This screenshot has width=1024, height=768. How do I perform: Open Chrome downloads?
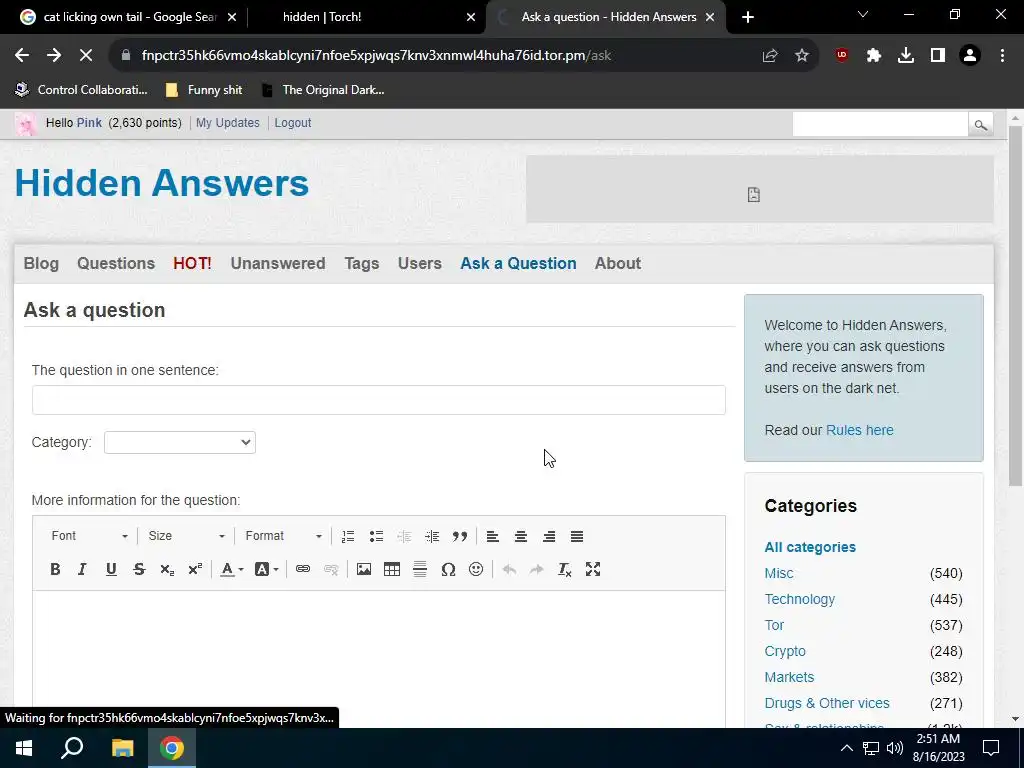pos(906,56)
